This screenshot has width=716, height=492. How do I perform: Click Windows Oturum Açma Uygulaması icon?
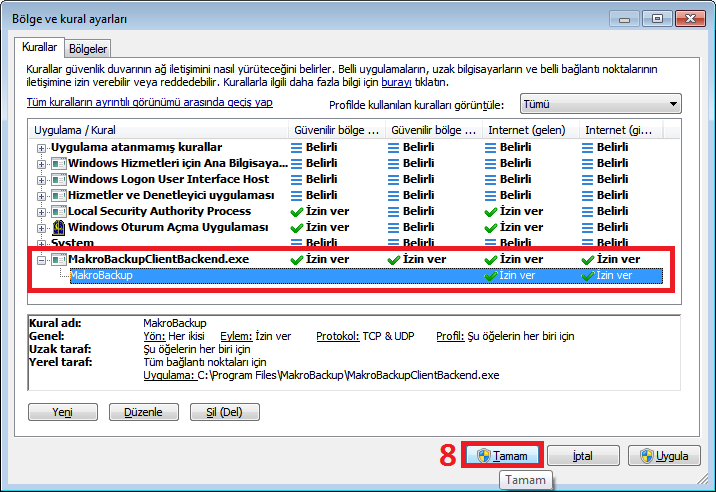(x=58, y=227)
